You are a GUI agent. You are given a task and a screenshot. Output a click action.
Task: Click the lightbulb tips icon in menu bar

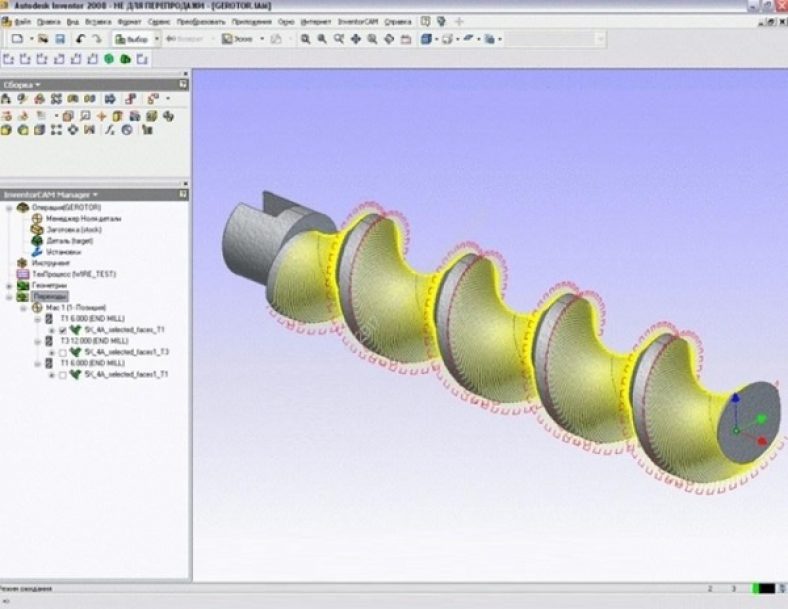point(442,22)
